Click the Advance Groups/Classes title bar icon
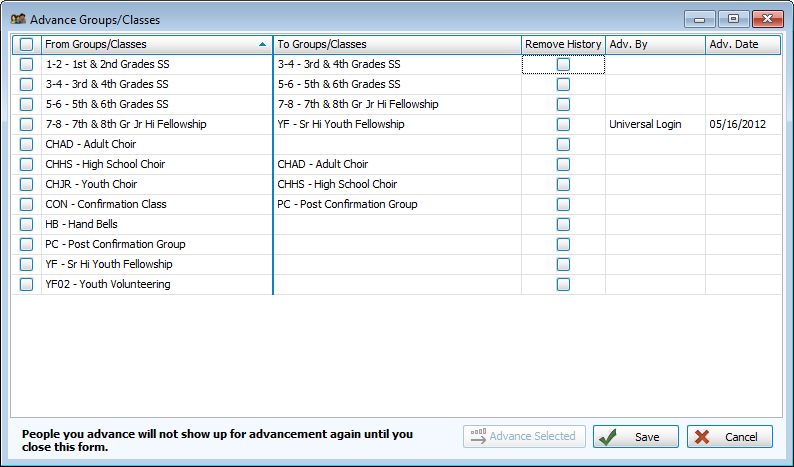This screenshot has width=794, height=467. click(17, 19)
